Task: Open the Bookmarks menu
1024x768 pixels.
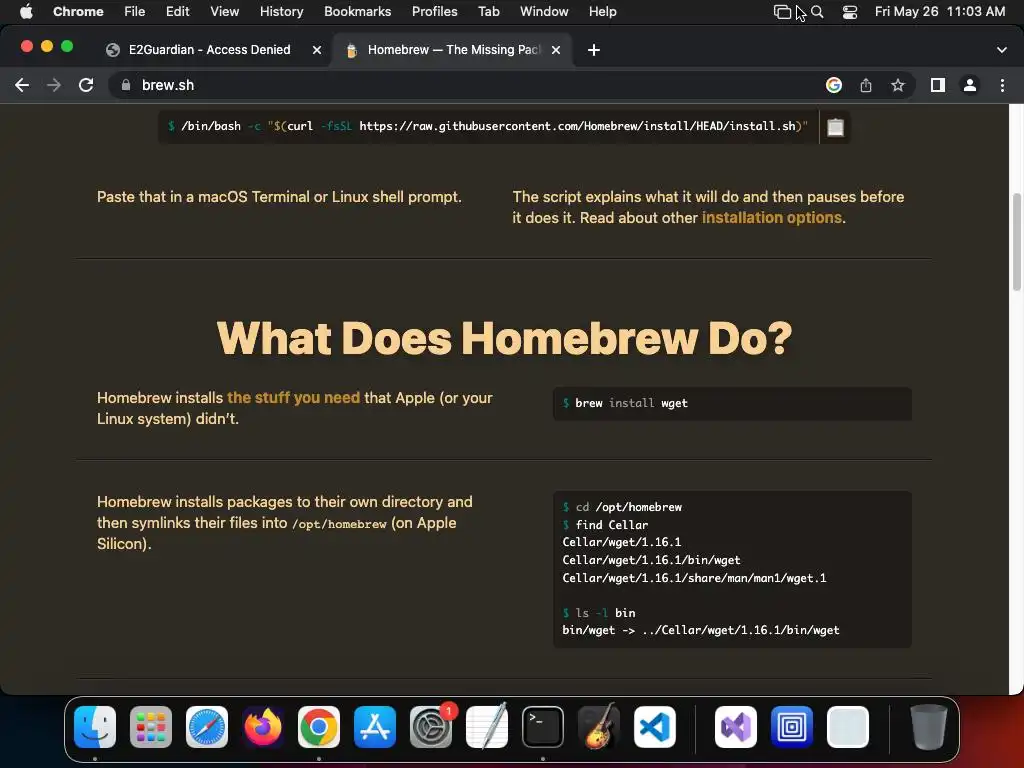Action: pos(357,11)
